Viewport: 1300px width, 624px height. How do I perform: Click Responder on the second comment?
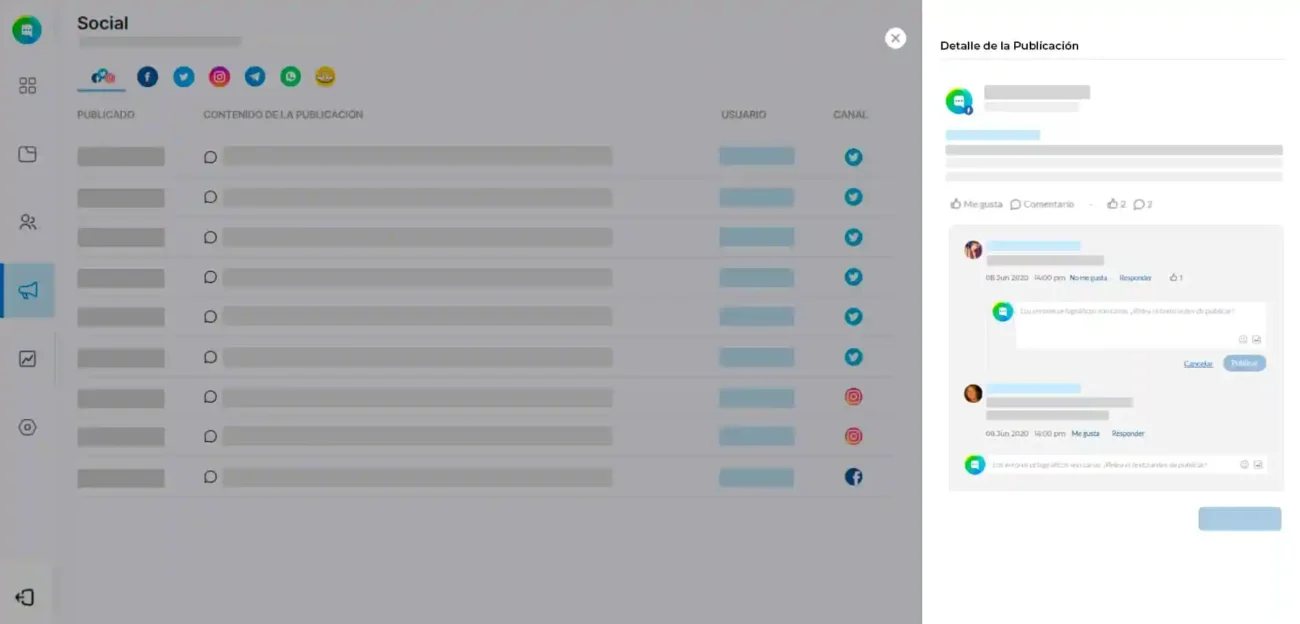pyautogui.click(x=1128, y=434)
